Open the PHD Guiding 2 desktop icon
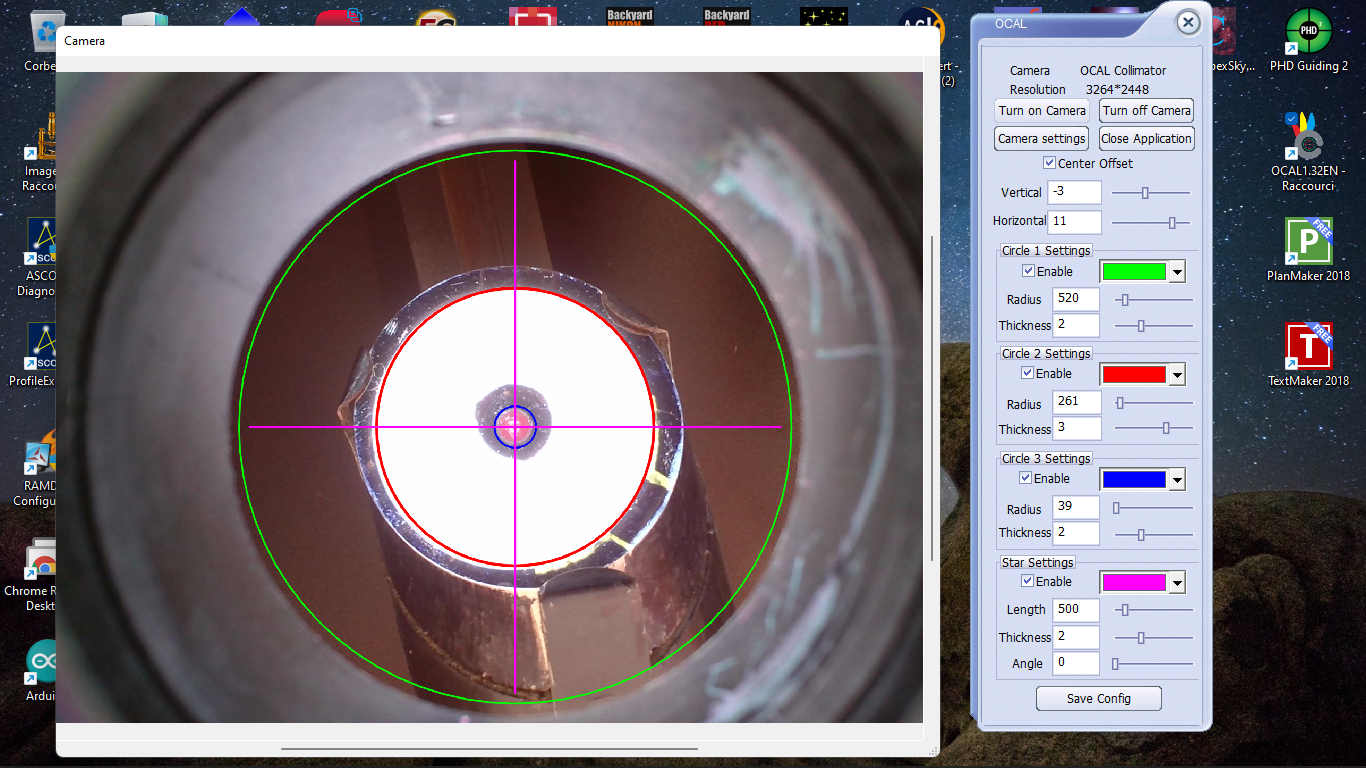Image resolution: width=1366 pixels, height=768 pixels. tap(1309, 40)
